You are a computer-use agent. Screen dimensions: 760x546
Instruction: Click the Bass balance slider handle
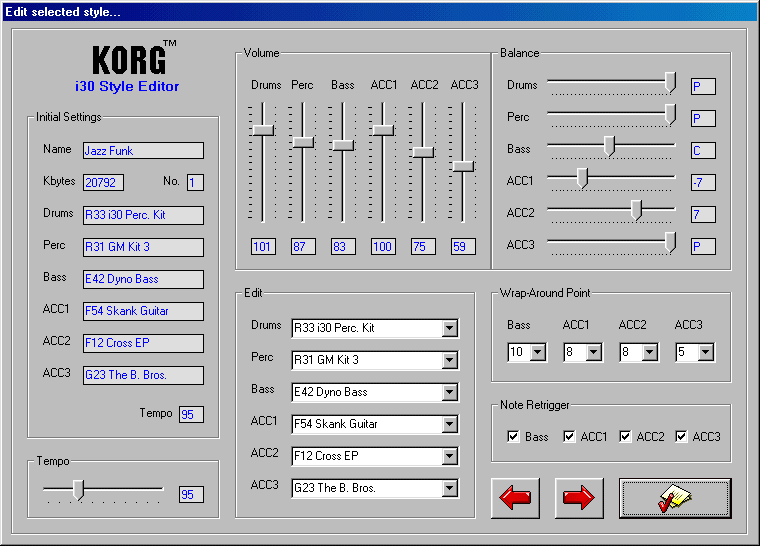[609, 146]
